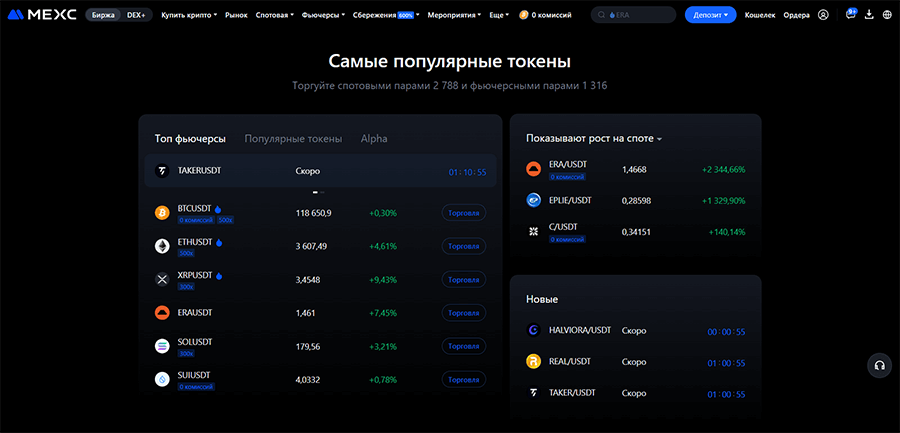This screenshot has height=433, width=900.
Task: Click the SUI coin icon
Action: (x=162, y=380)
